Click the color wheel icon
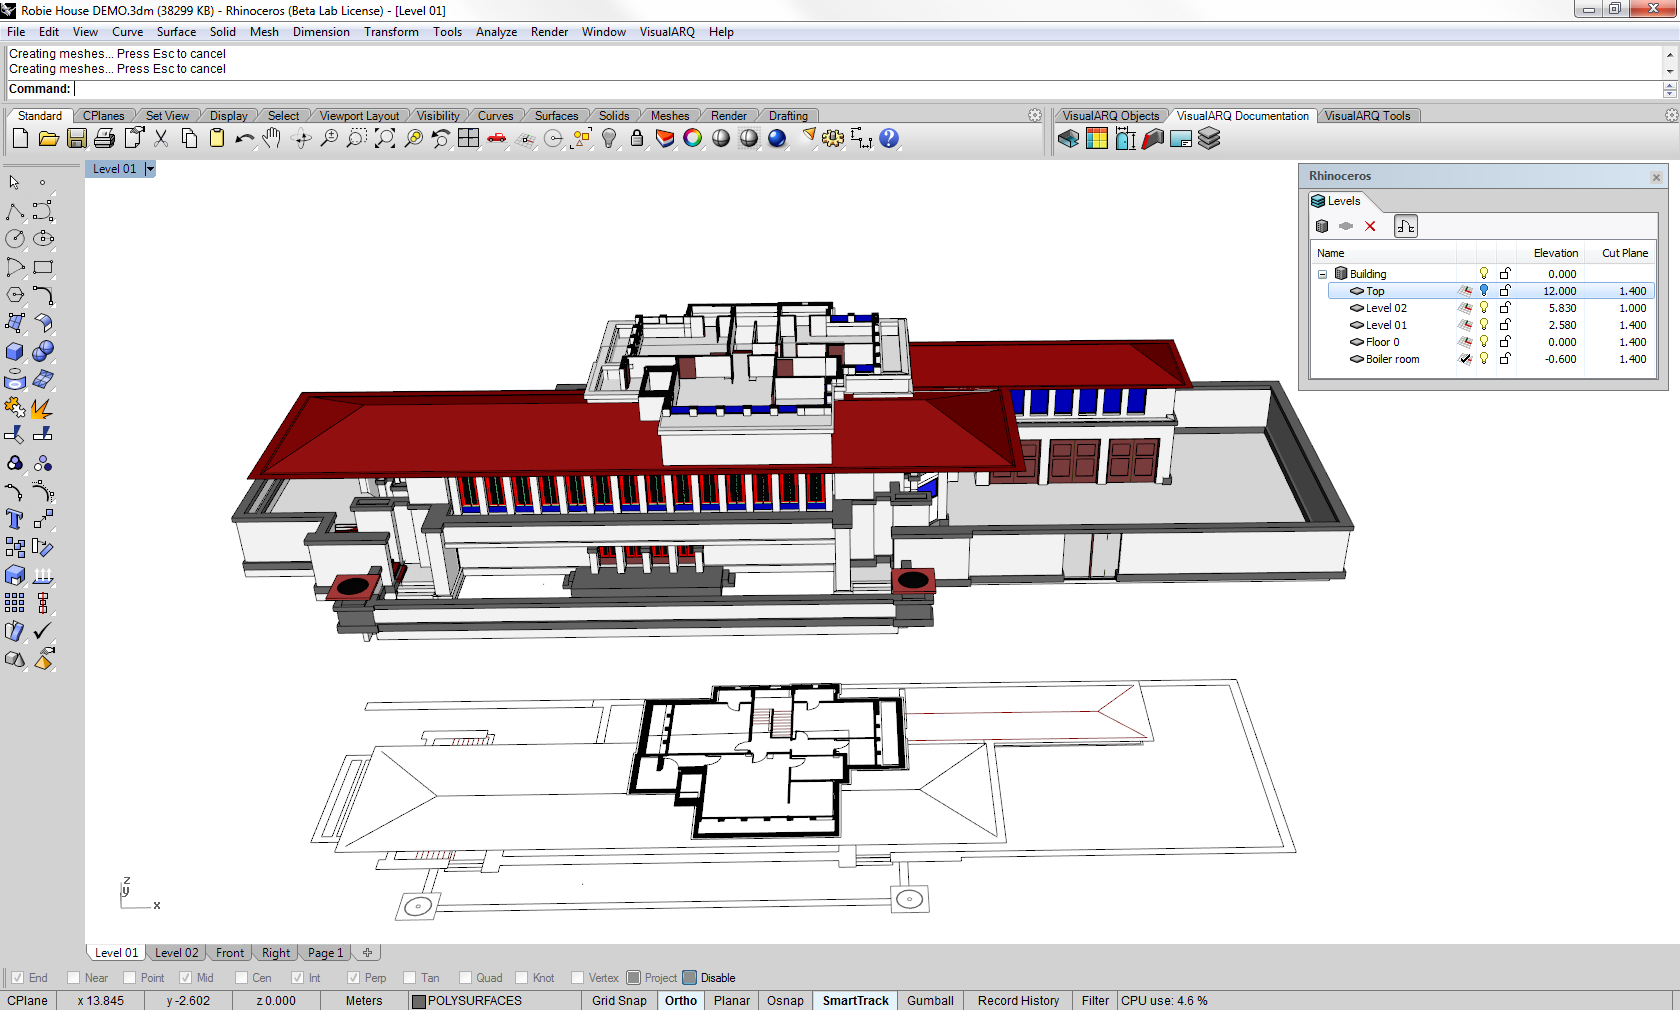The image size is (1680, 1010). 693,139
